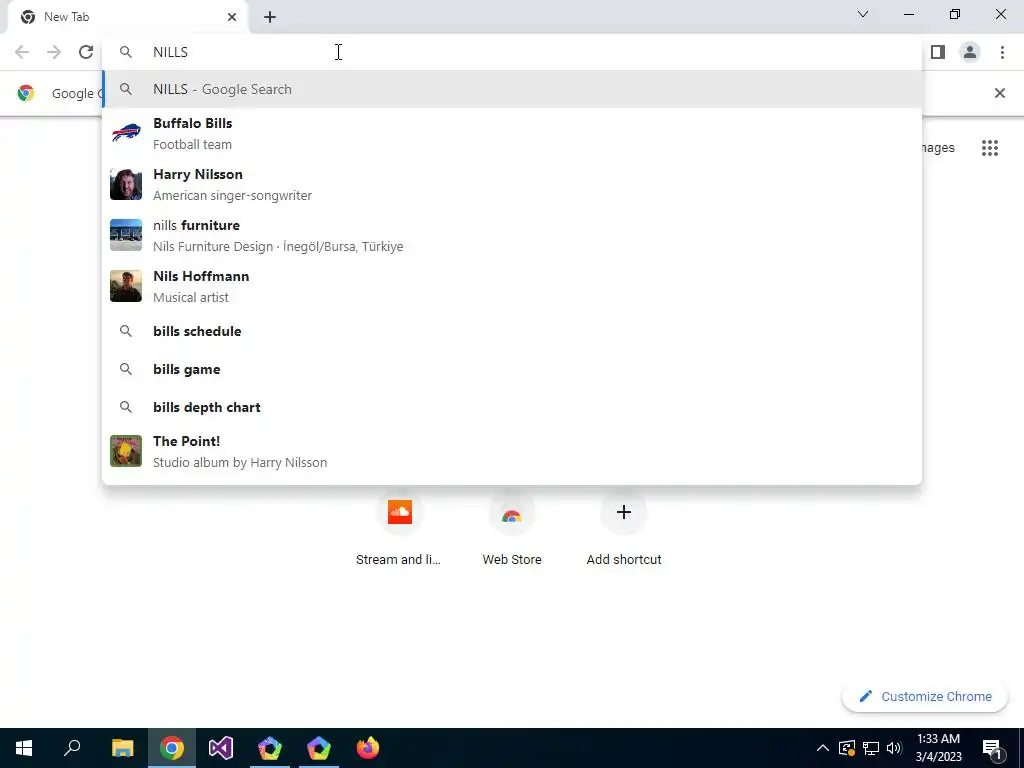Screen dimensions: 1024x768
Task: Open the clock showing 1:33 AM
Action: [x=938, y=748]
